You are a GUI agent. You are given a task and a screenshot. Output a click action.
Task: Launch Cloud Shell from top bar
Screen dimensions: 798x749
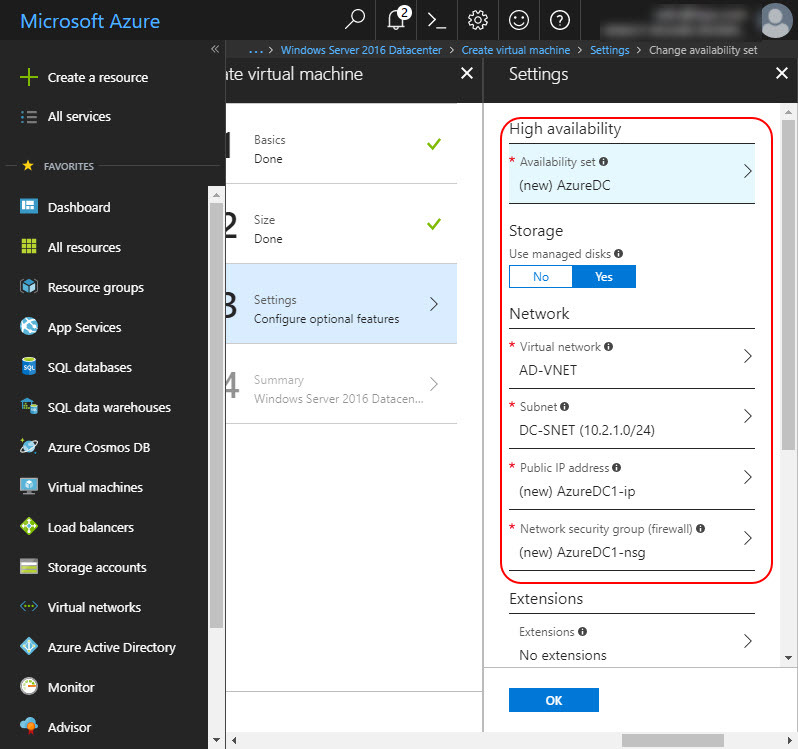click(x=437, y=20)
